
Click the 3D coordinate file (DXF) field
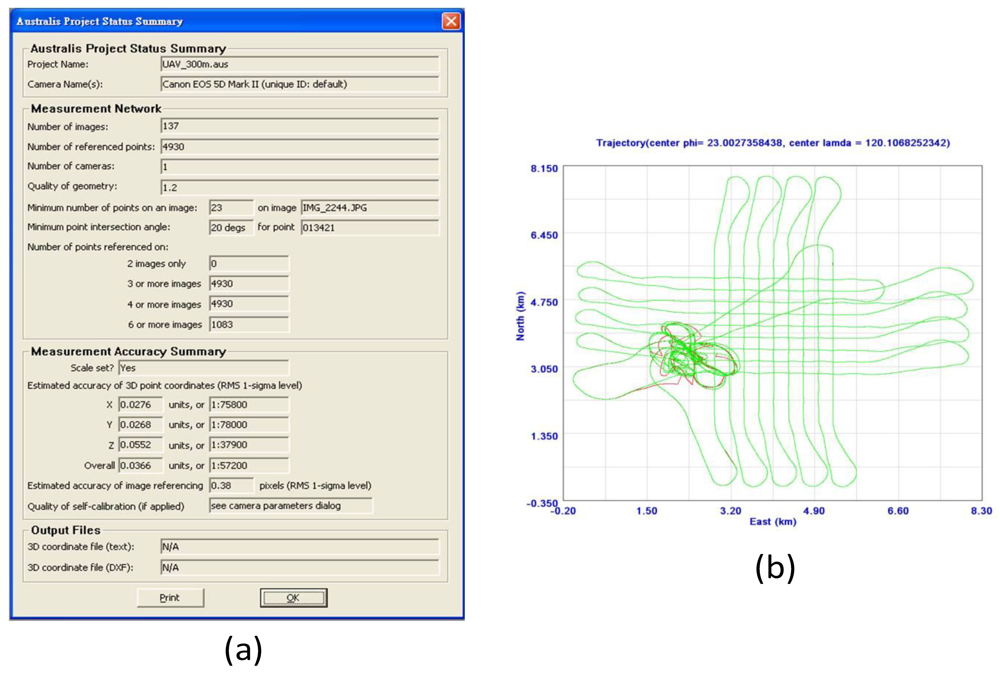(299, 568)
